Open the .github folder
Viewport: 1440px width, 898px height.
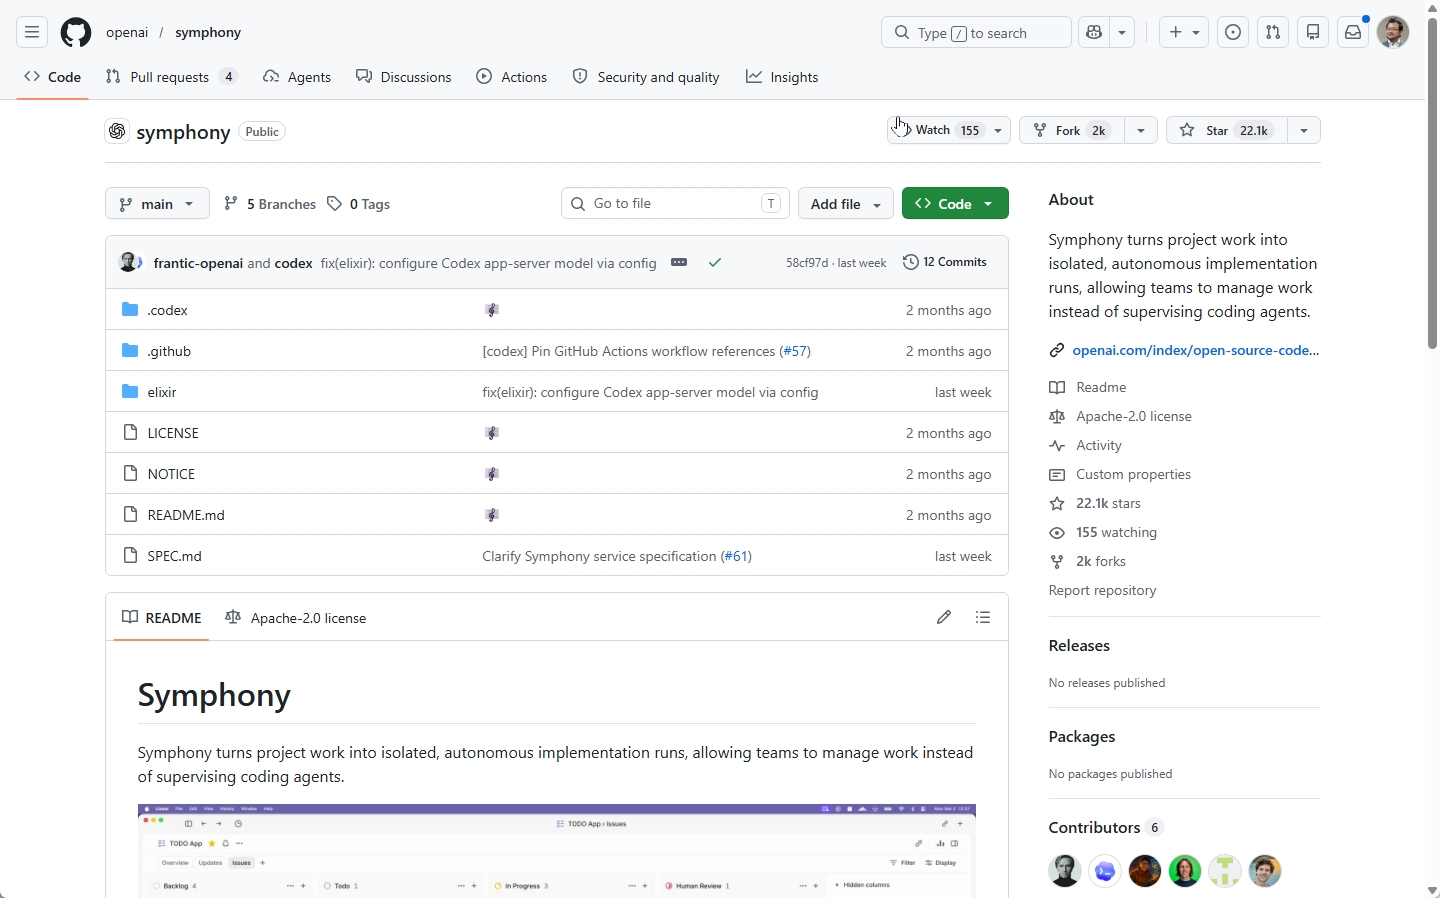click(x=169, y=351)
